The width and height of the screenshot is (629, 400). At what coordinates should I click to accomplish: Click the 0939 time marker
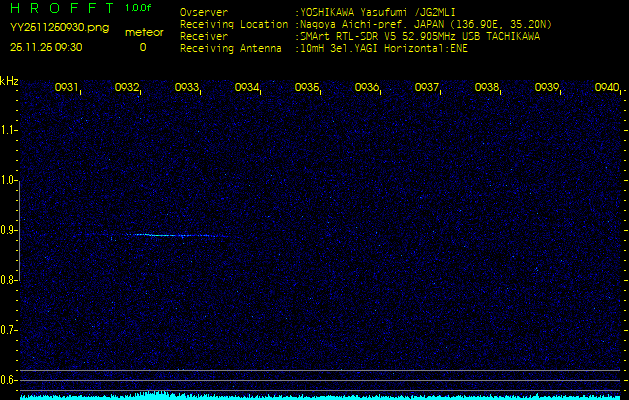(x=546, y=87)
